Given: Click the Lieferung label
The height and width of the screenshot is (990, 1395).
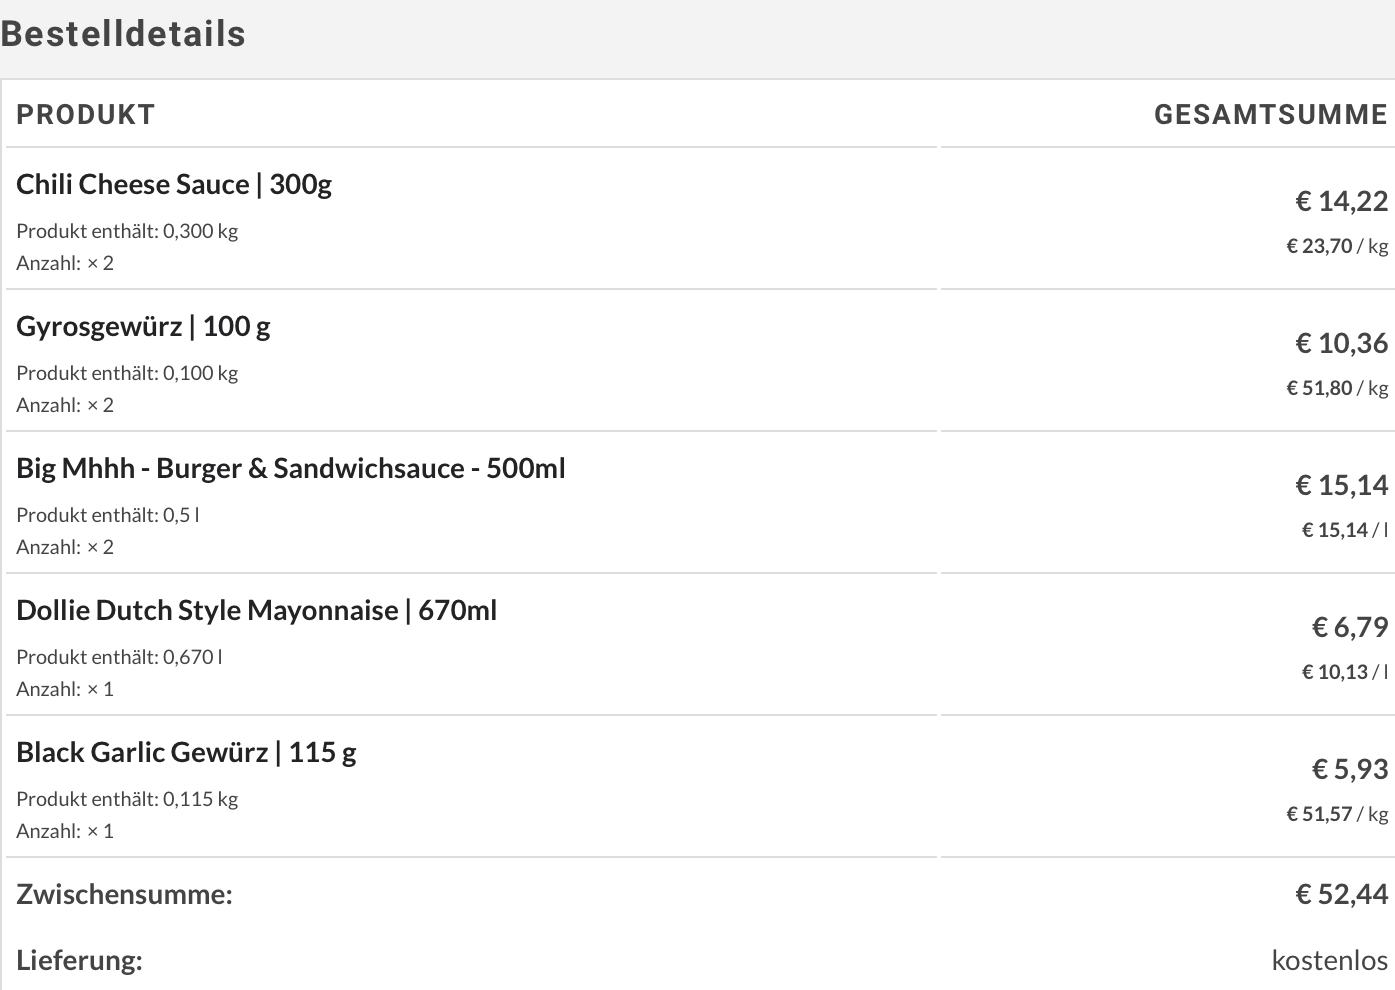Looking at the screenshot, I should pos(79,960).
